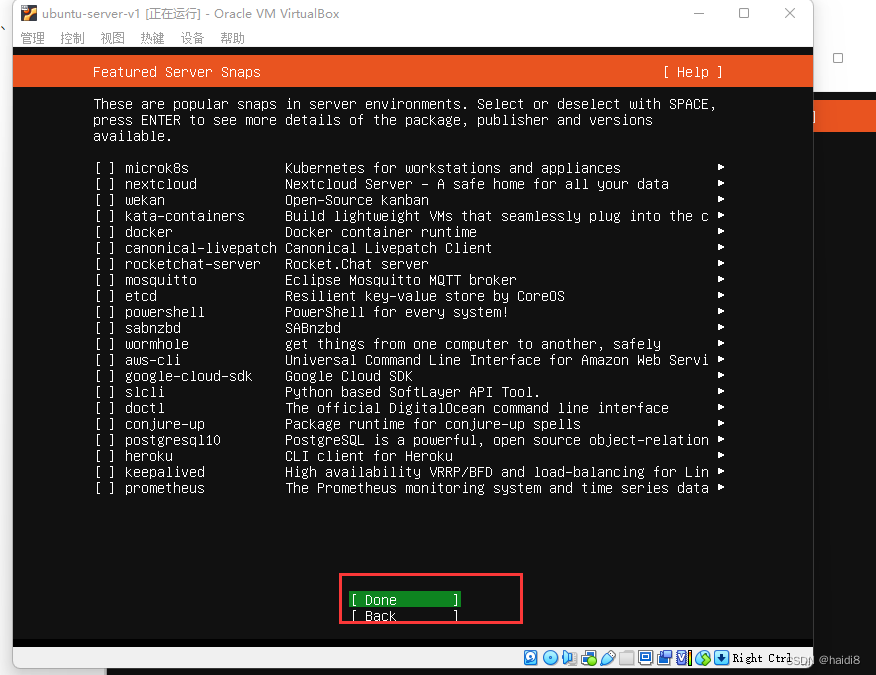Expand details arrow for doctl row
Screen dimensions: 876x675
pos(721,407)
